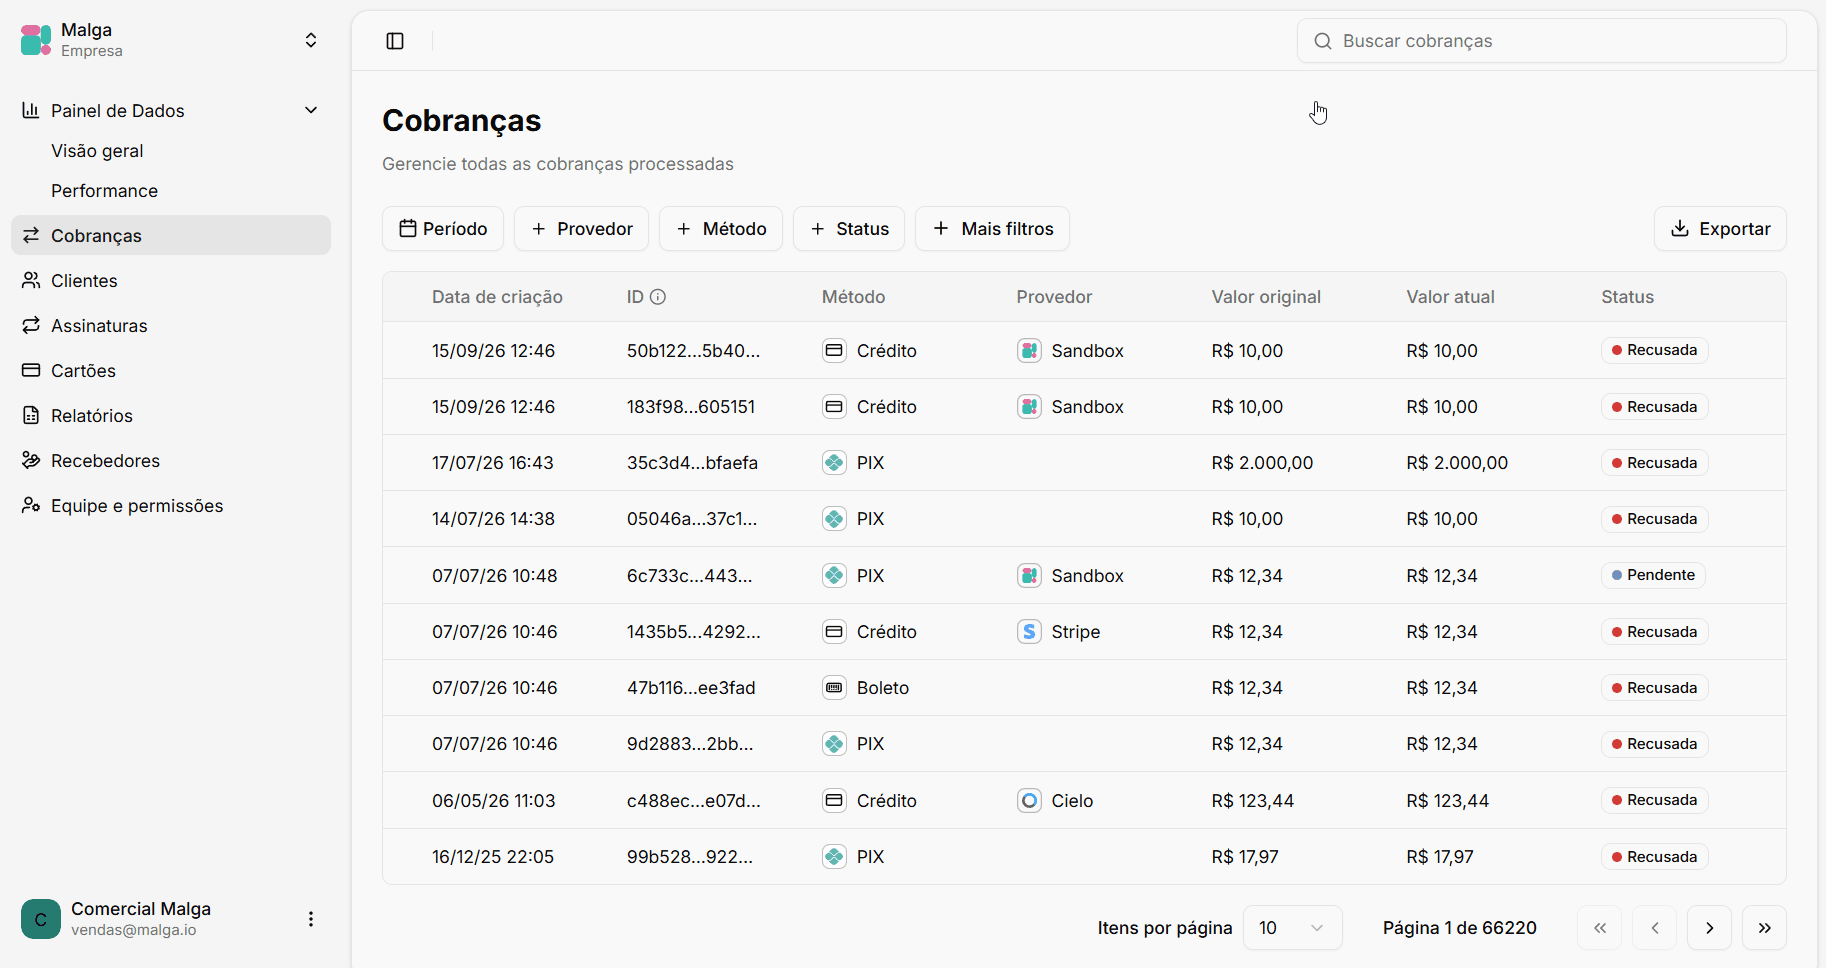This screenshot has height=968, width=1826.
Task: Collapse the Painel de Dados section
Action: [311, 110]
